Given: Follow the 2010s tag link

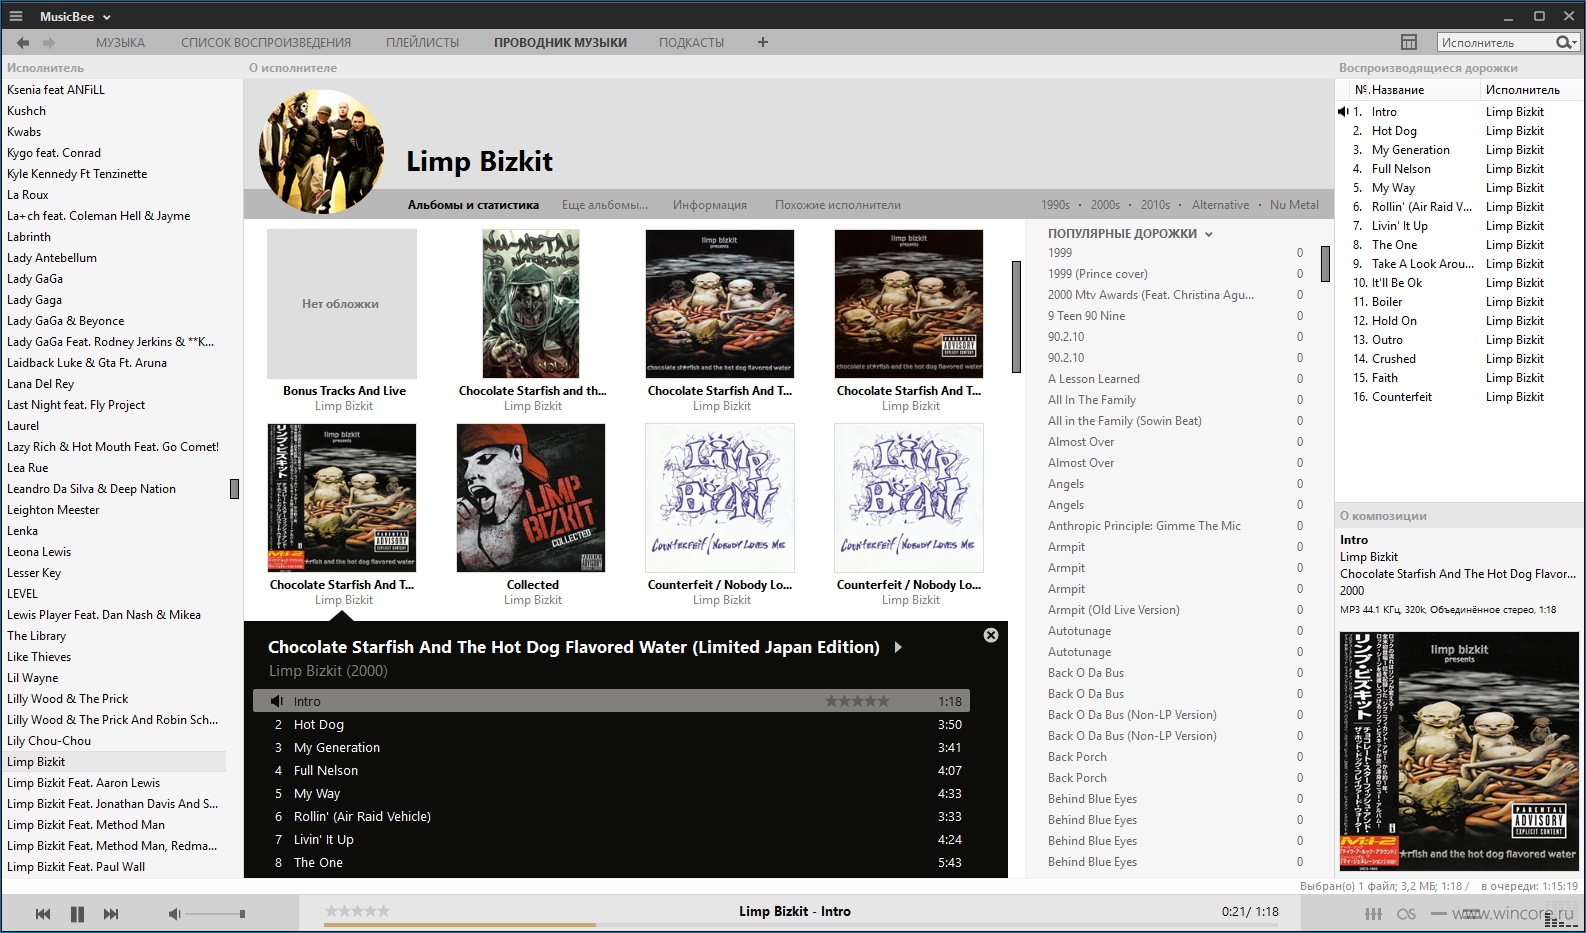Looking at the screenshot, I should 1155,205.
